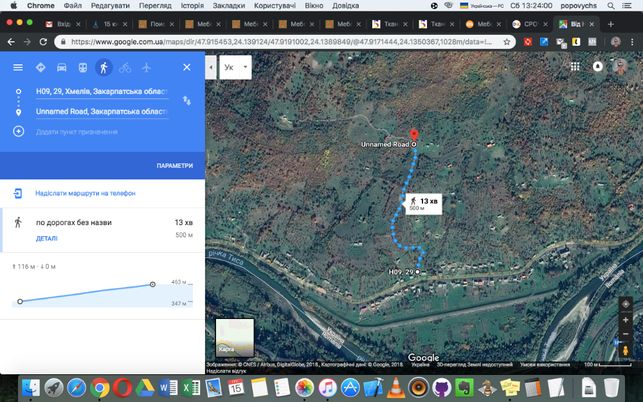Click the ДЕТАЛІ link for route
The image size is (643, 402).
pyautogui.click(x=47, y=238)
